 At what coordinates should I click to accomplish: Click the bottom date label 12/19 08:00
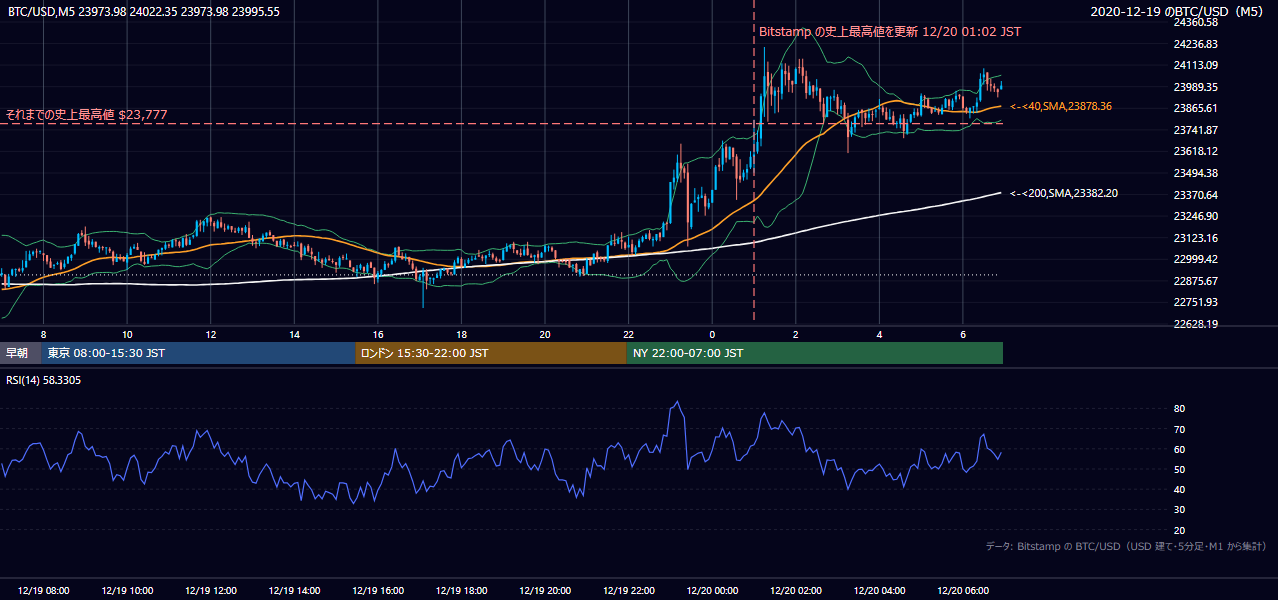tap(44, 591)
